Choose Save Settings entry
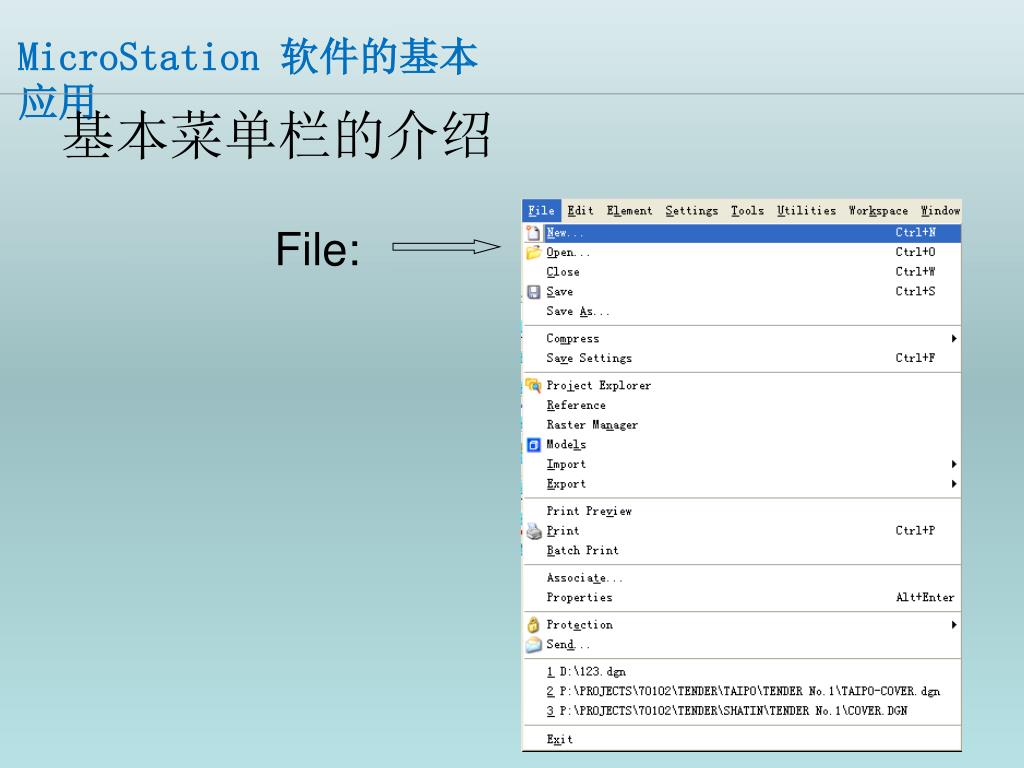Screen dimensions: 1024x768 [x=742, y=358]
